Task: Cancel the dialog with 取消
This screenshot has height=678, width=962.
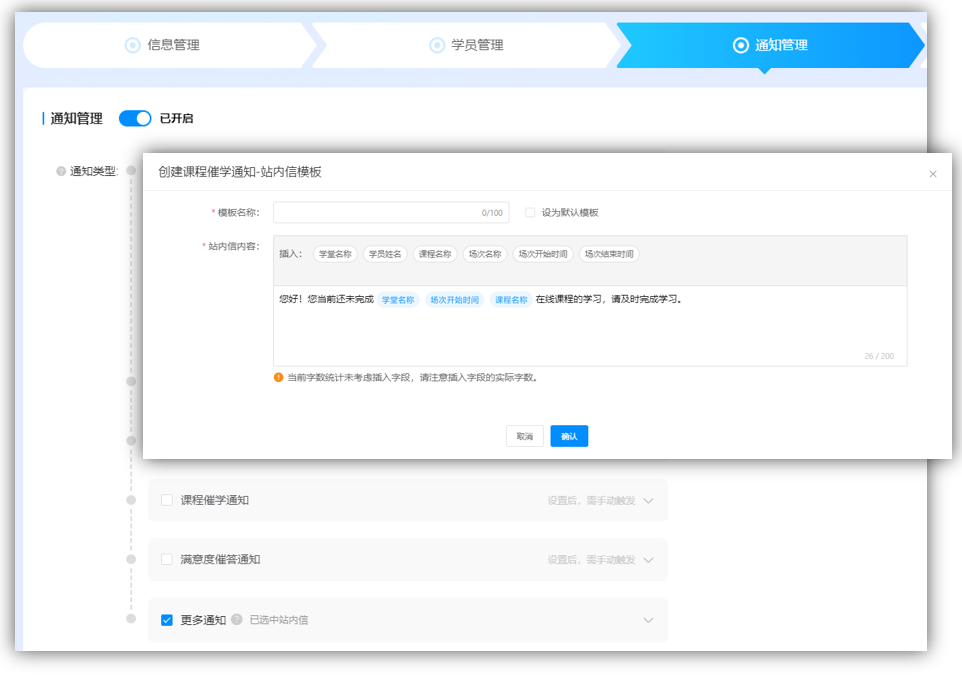Action: (x=524, y=435)
